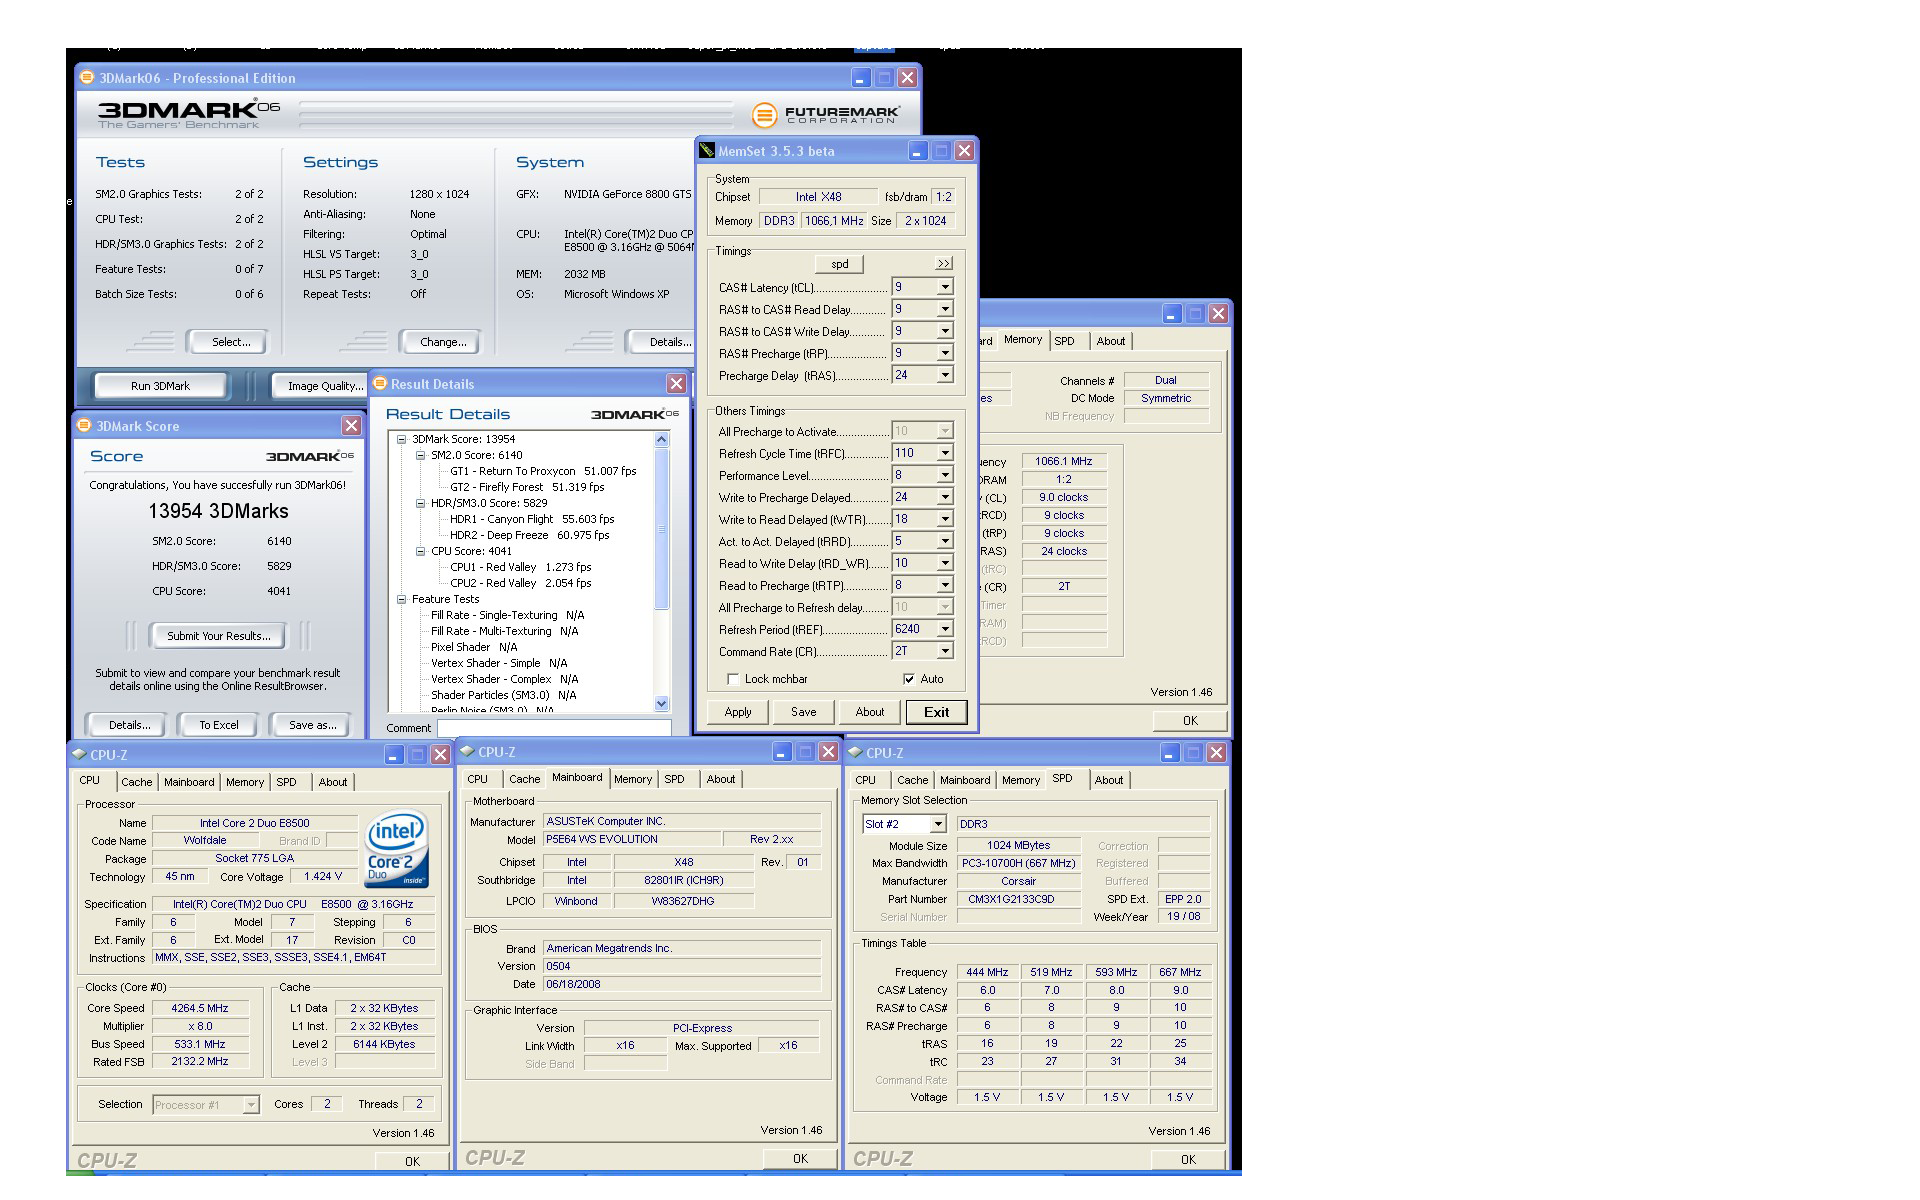Click the Result Details vertical scrollbar thumb
Screen dimensions: 1920x1200
(661, 528)
